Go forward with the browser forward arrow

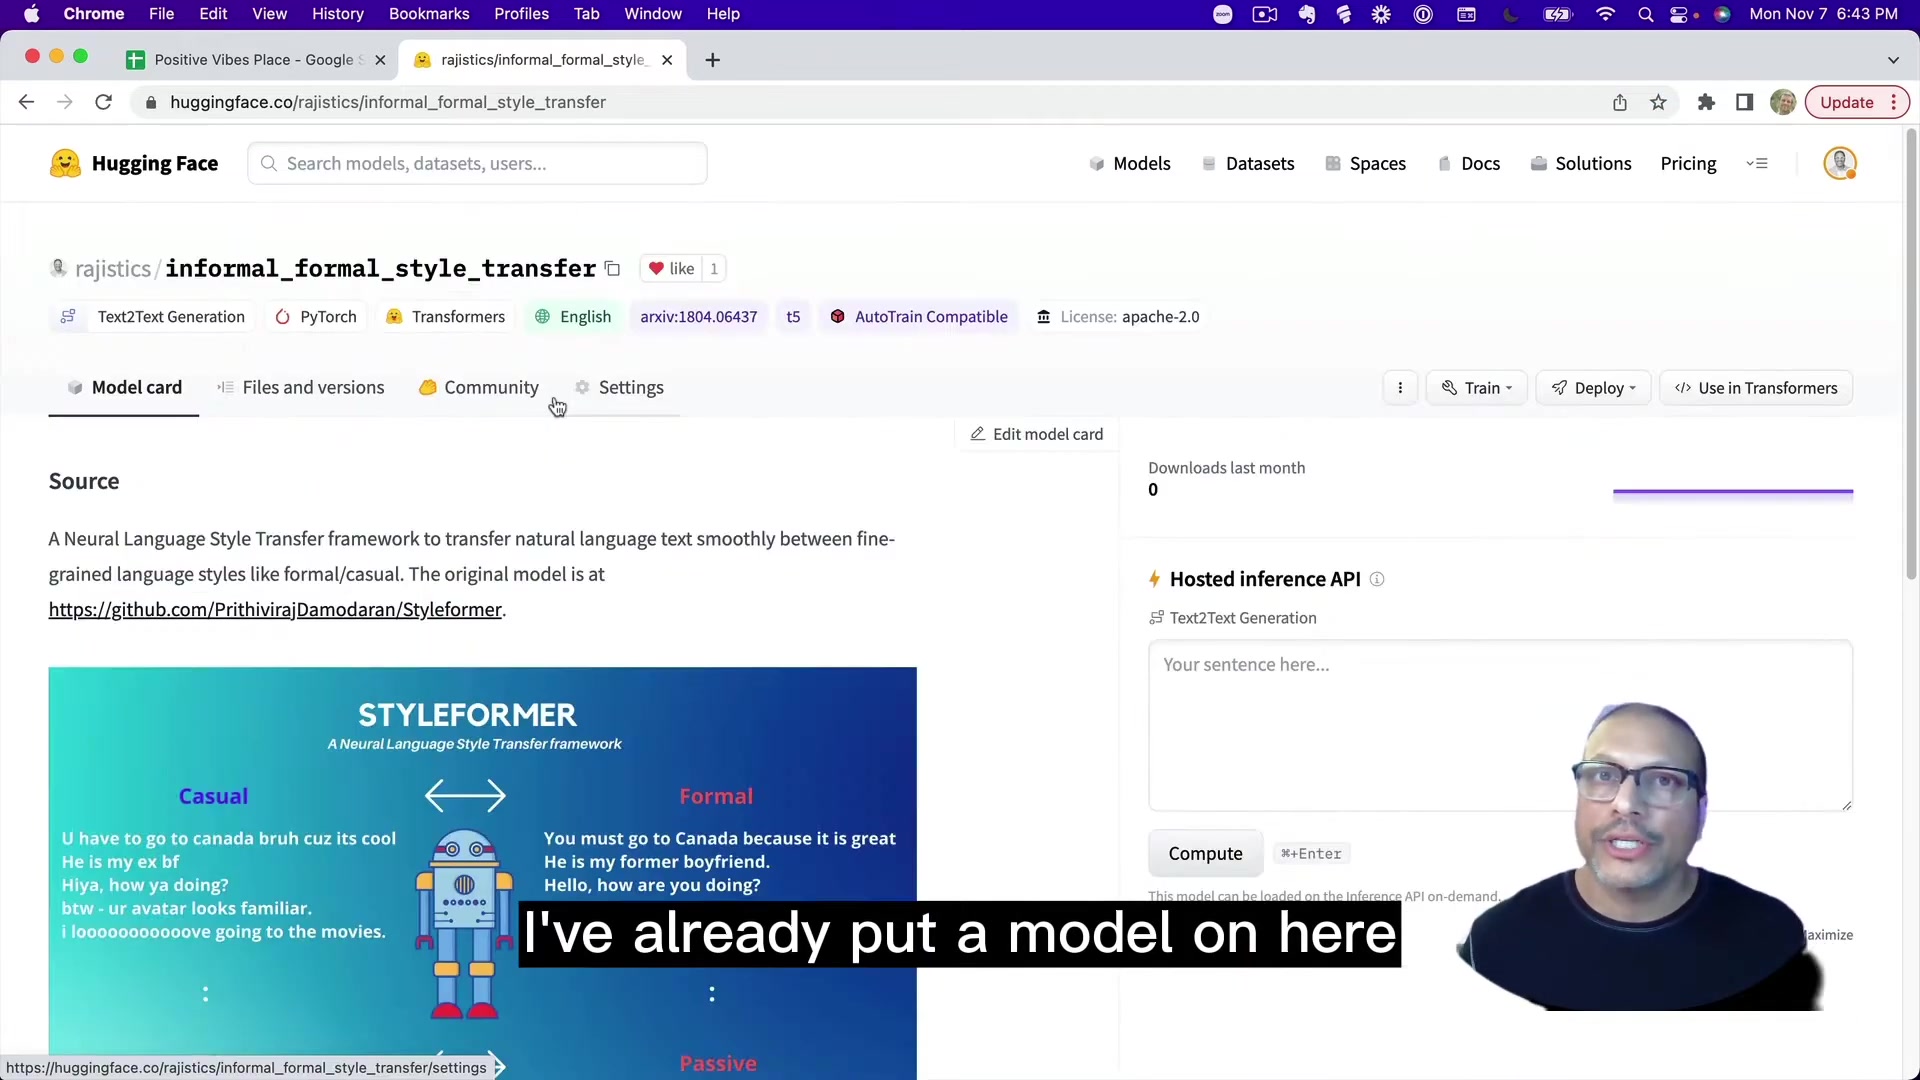(65, 102)
